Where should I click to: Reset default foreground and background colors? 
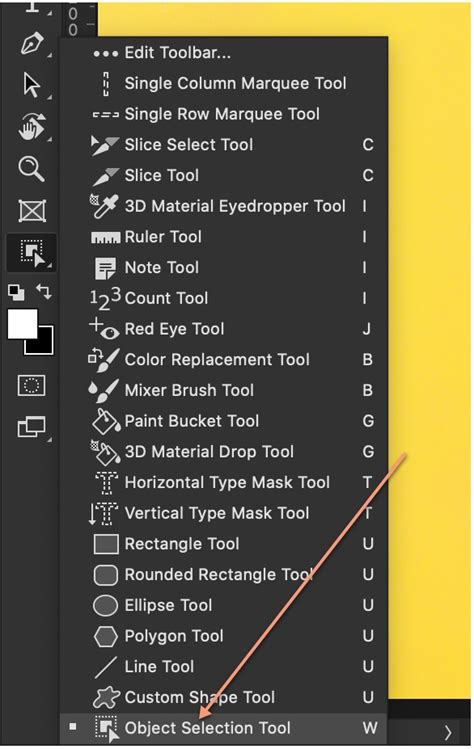point(17,292)
